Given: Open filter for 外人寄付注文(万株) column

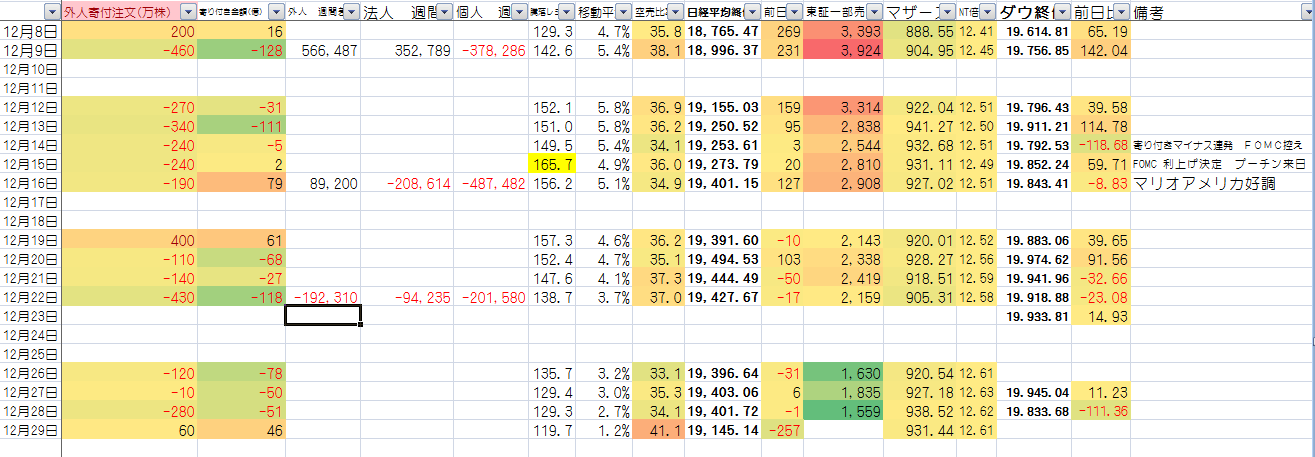Looking at the screenshot, I should pos(188,12).
